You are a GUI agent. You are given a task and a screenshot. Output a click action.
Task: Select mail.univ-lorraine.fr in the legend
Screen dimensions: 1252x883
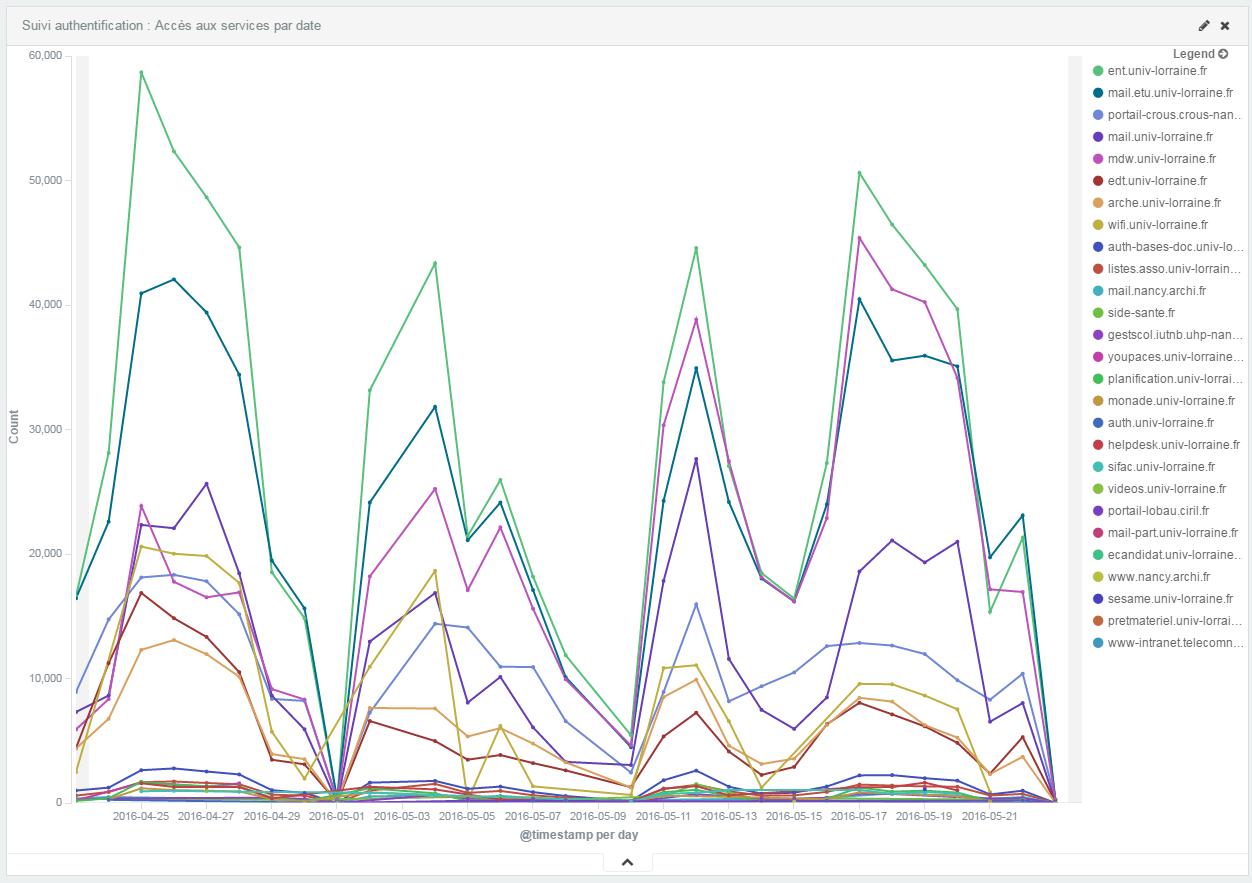pos(1160,137)
